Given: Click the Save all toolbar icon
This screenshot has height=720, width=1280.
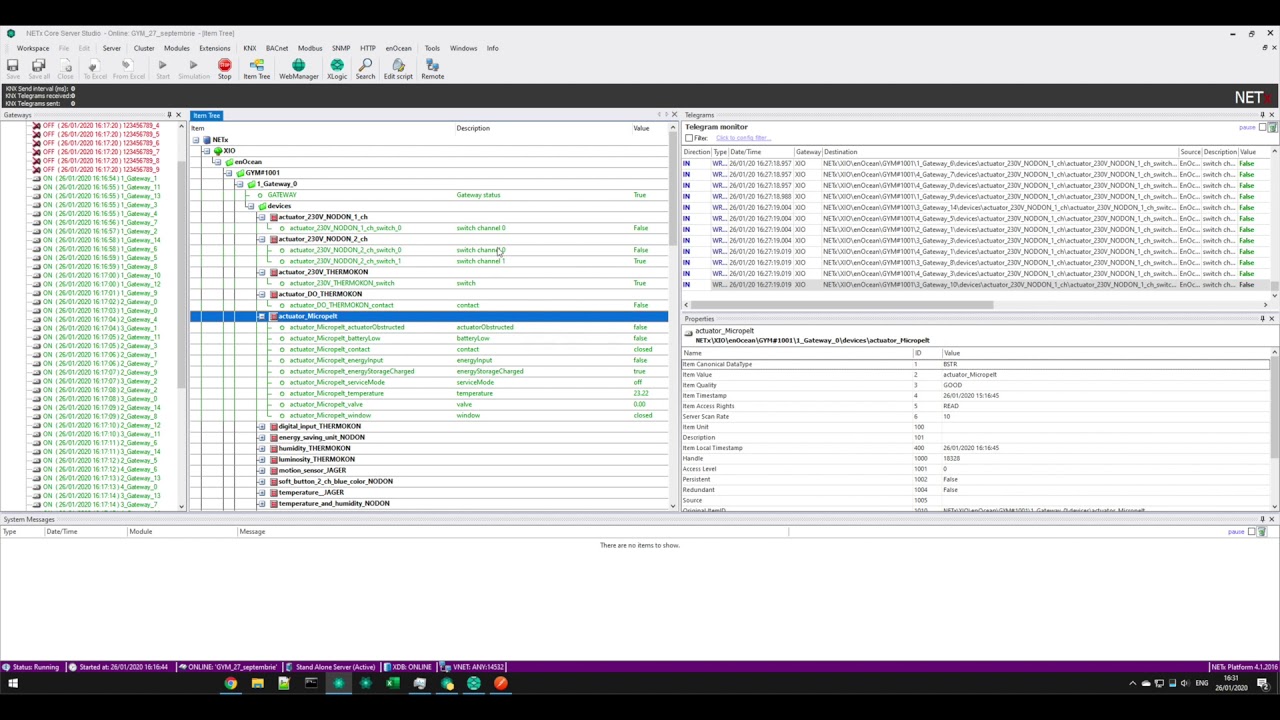Looking at the screenshot, I should 39,68.
